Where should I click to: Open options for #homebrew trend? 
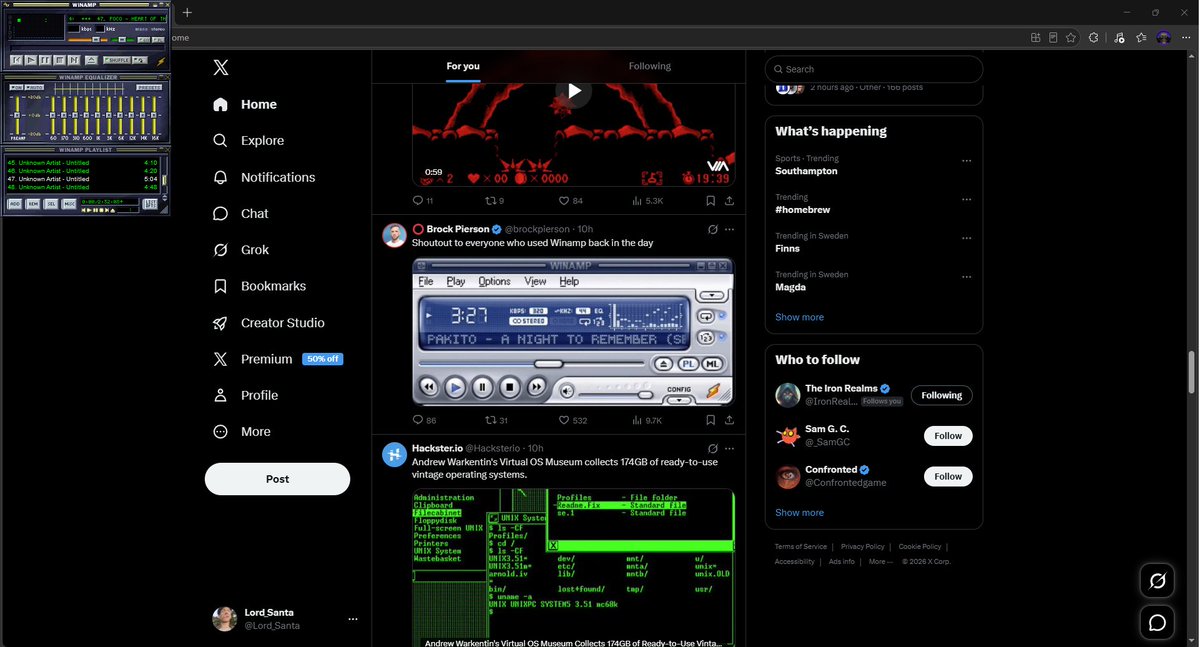point(966,199)
